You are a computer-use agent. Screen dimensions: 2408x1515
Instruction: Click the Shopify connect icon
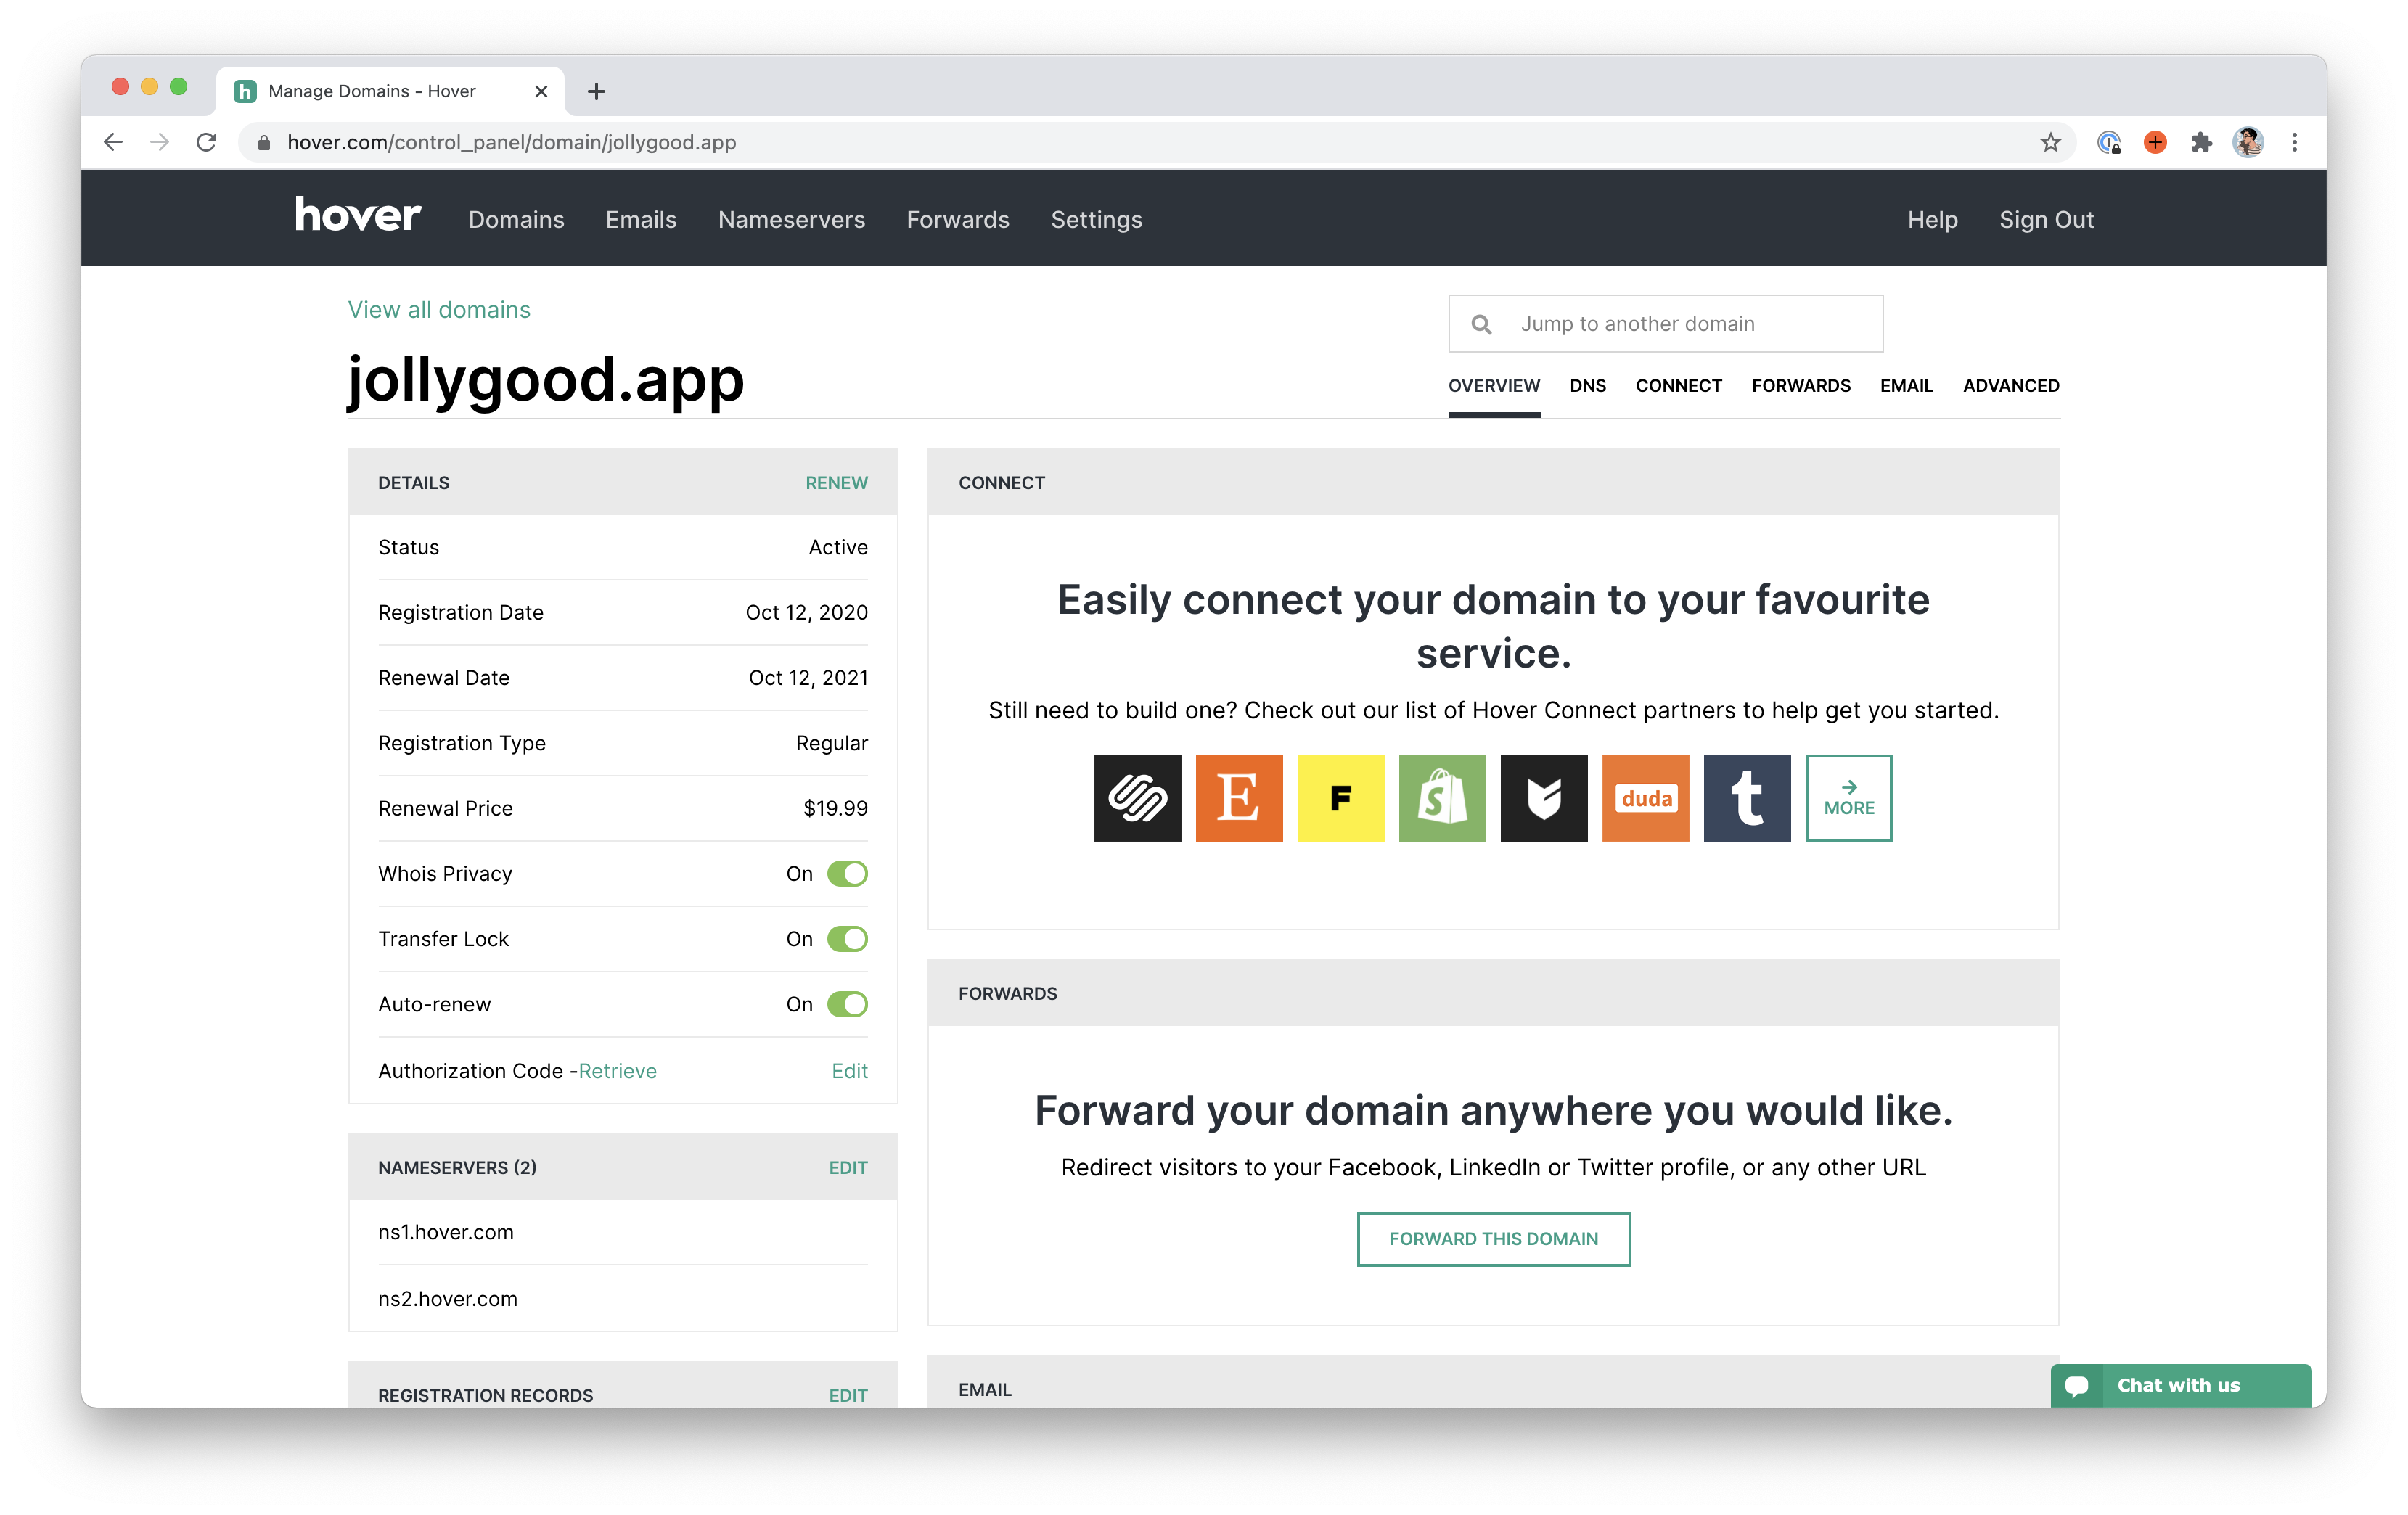(1442, 798)
